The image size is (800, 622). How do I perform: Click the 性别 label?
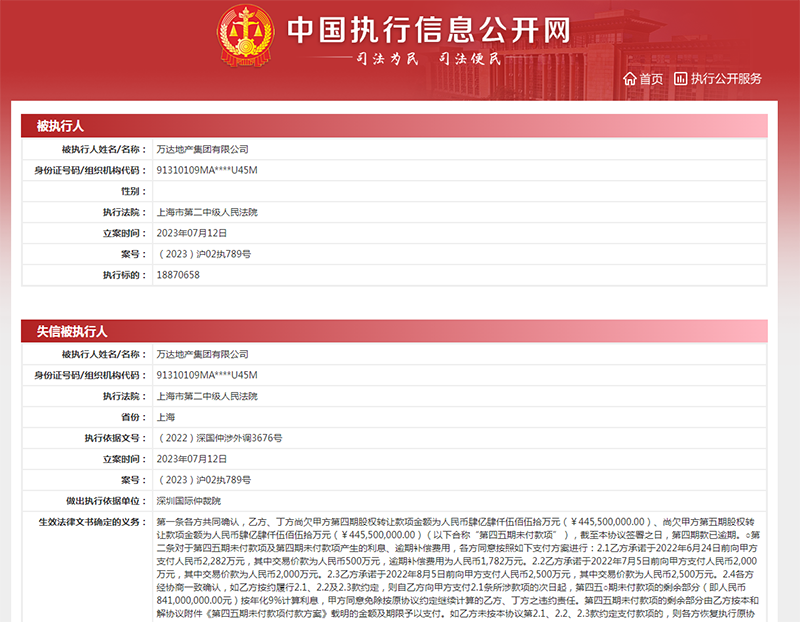133,191
